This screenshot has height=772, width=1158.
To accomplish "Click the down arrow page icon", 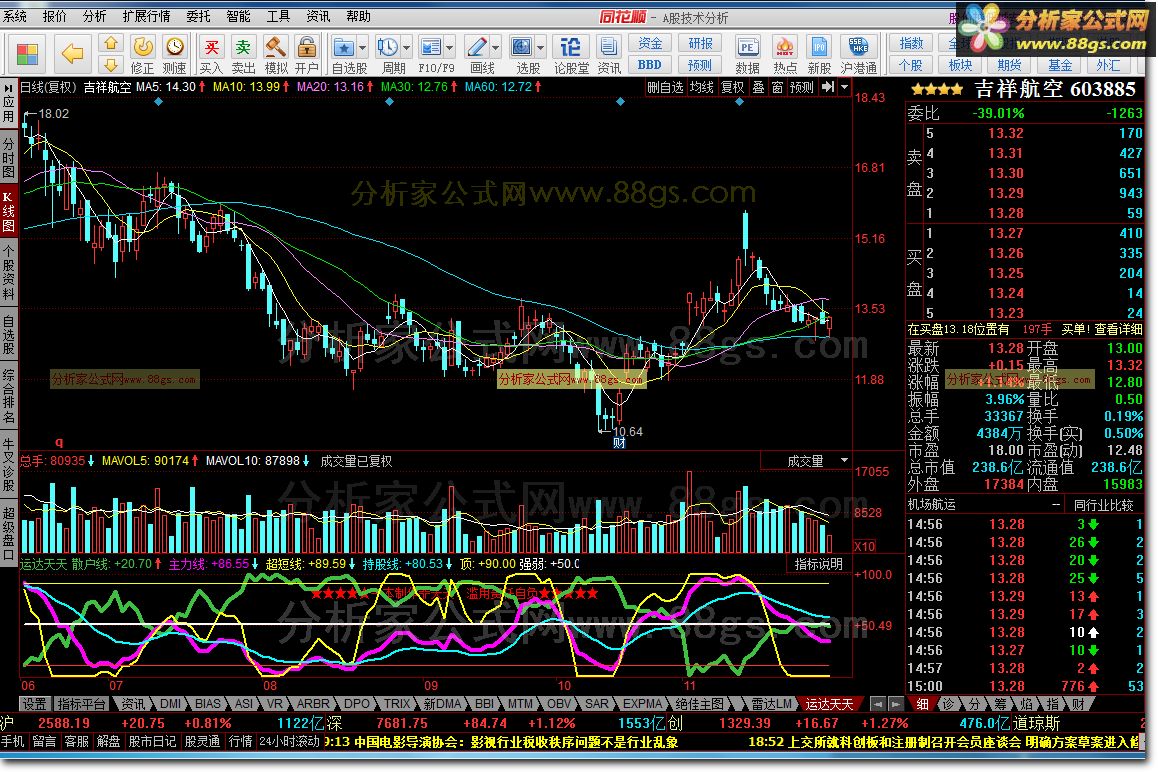I will pyautogui.click(x=111, y=64).
